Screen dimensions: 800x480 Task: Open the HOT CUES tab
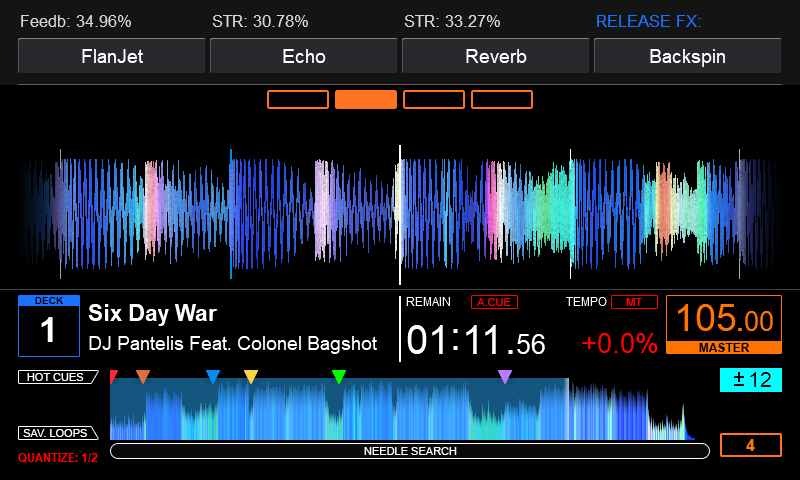58,377
